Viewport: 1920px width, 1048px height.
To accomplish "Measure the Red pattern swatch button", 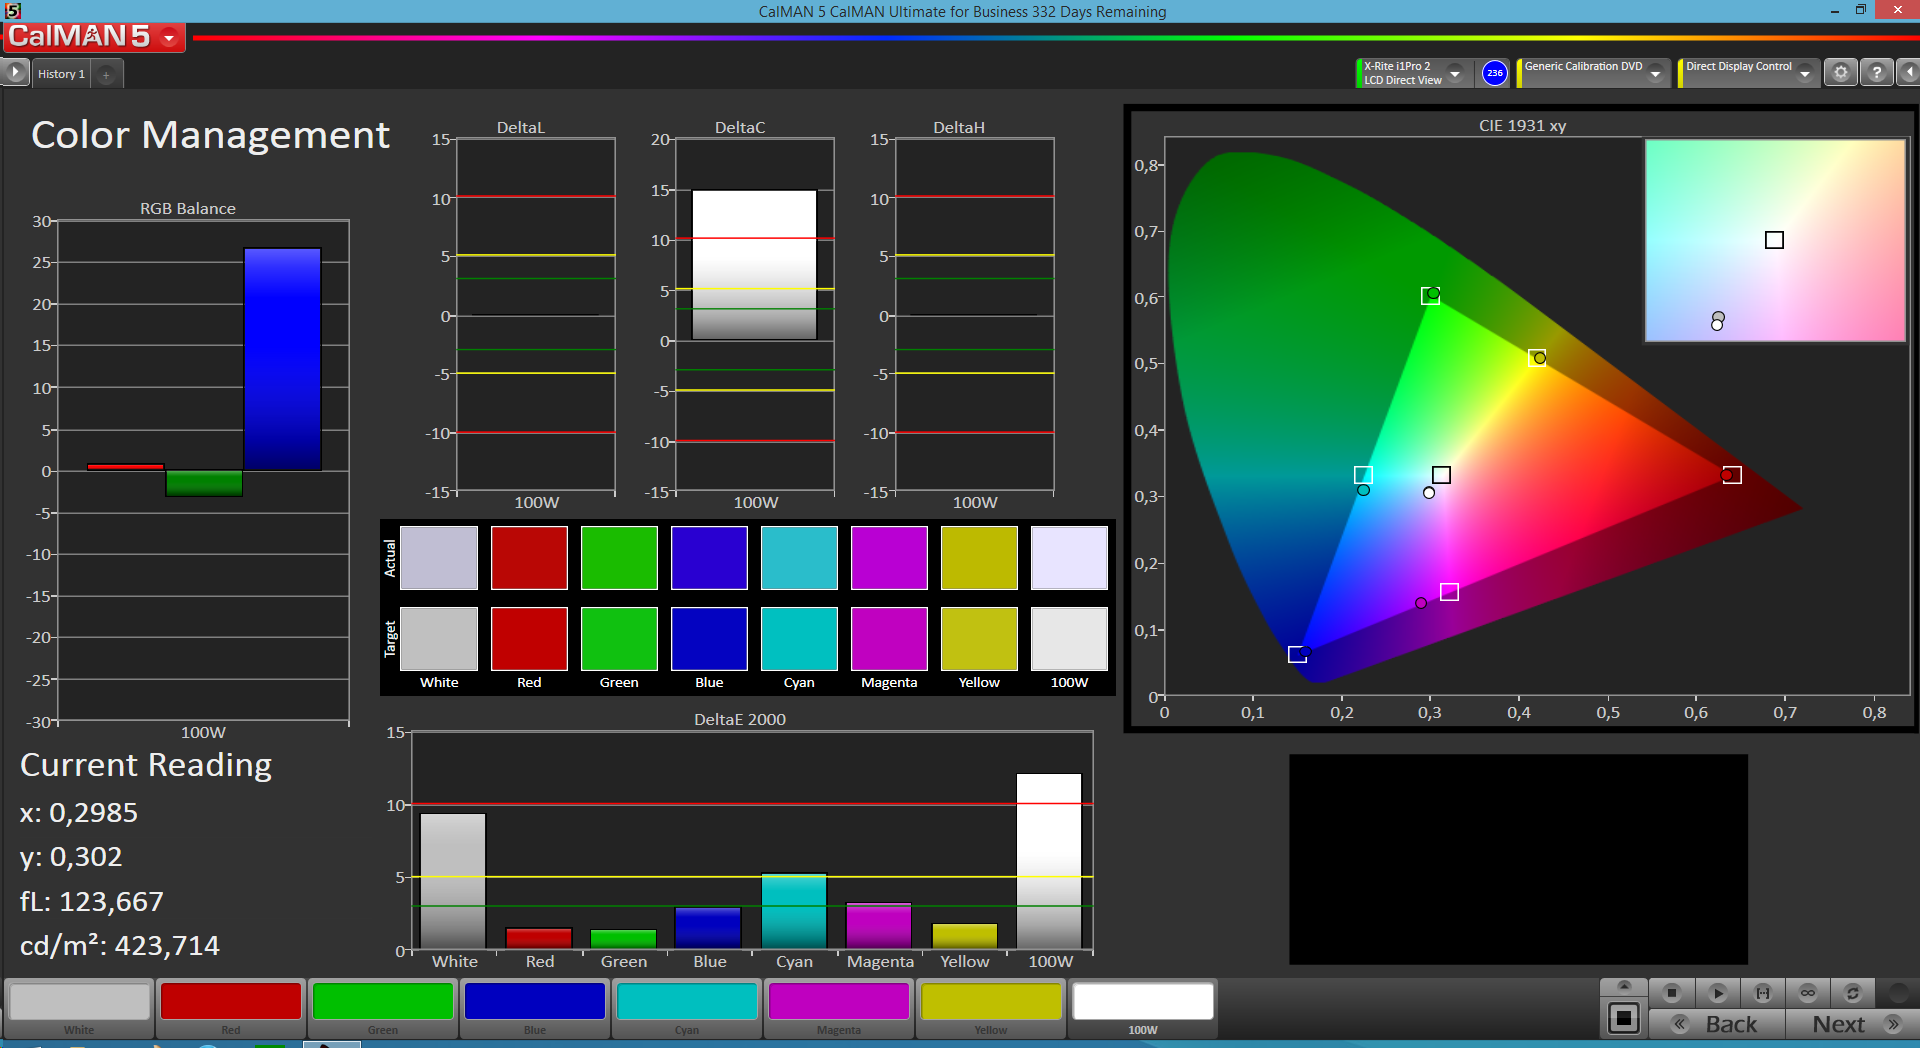I will click(231, 1008).
